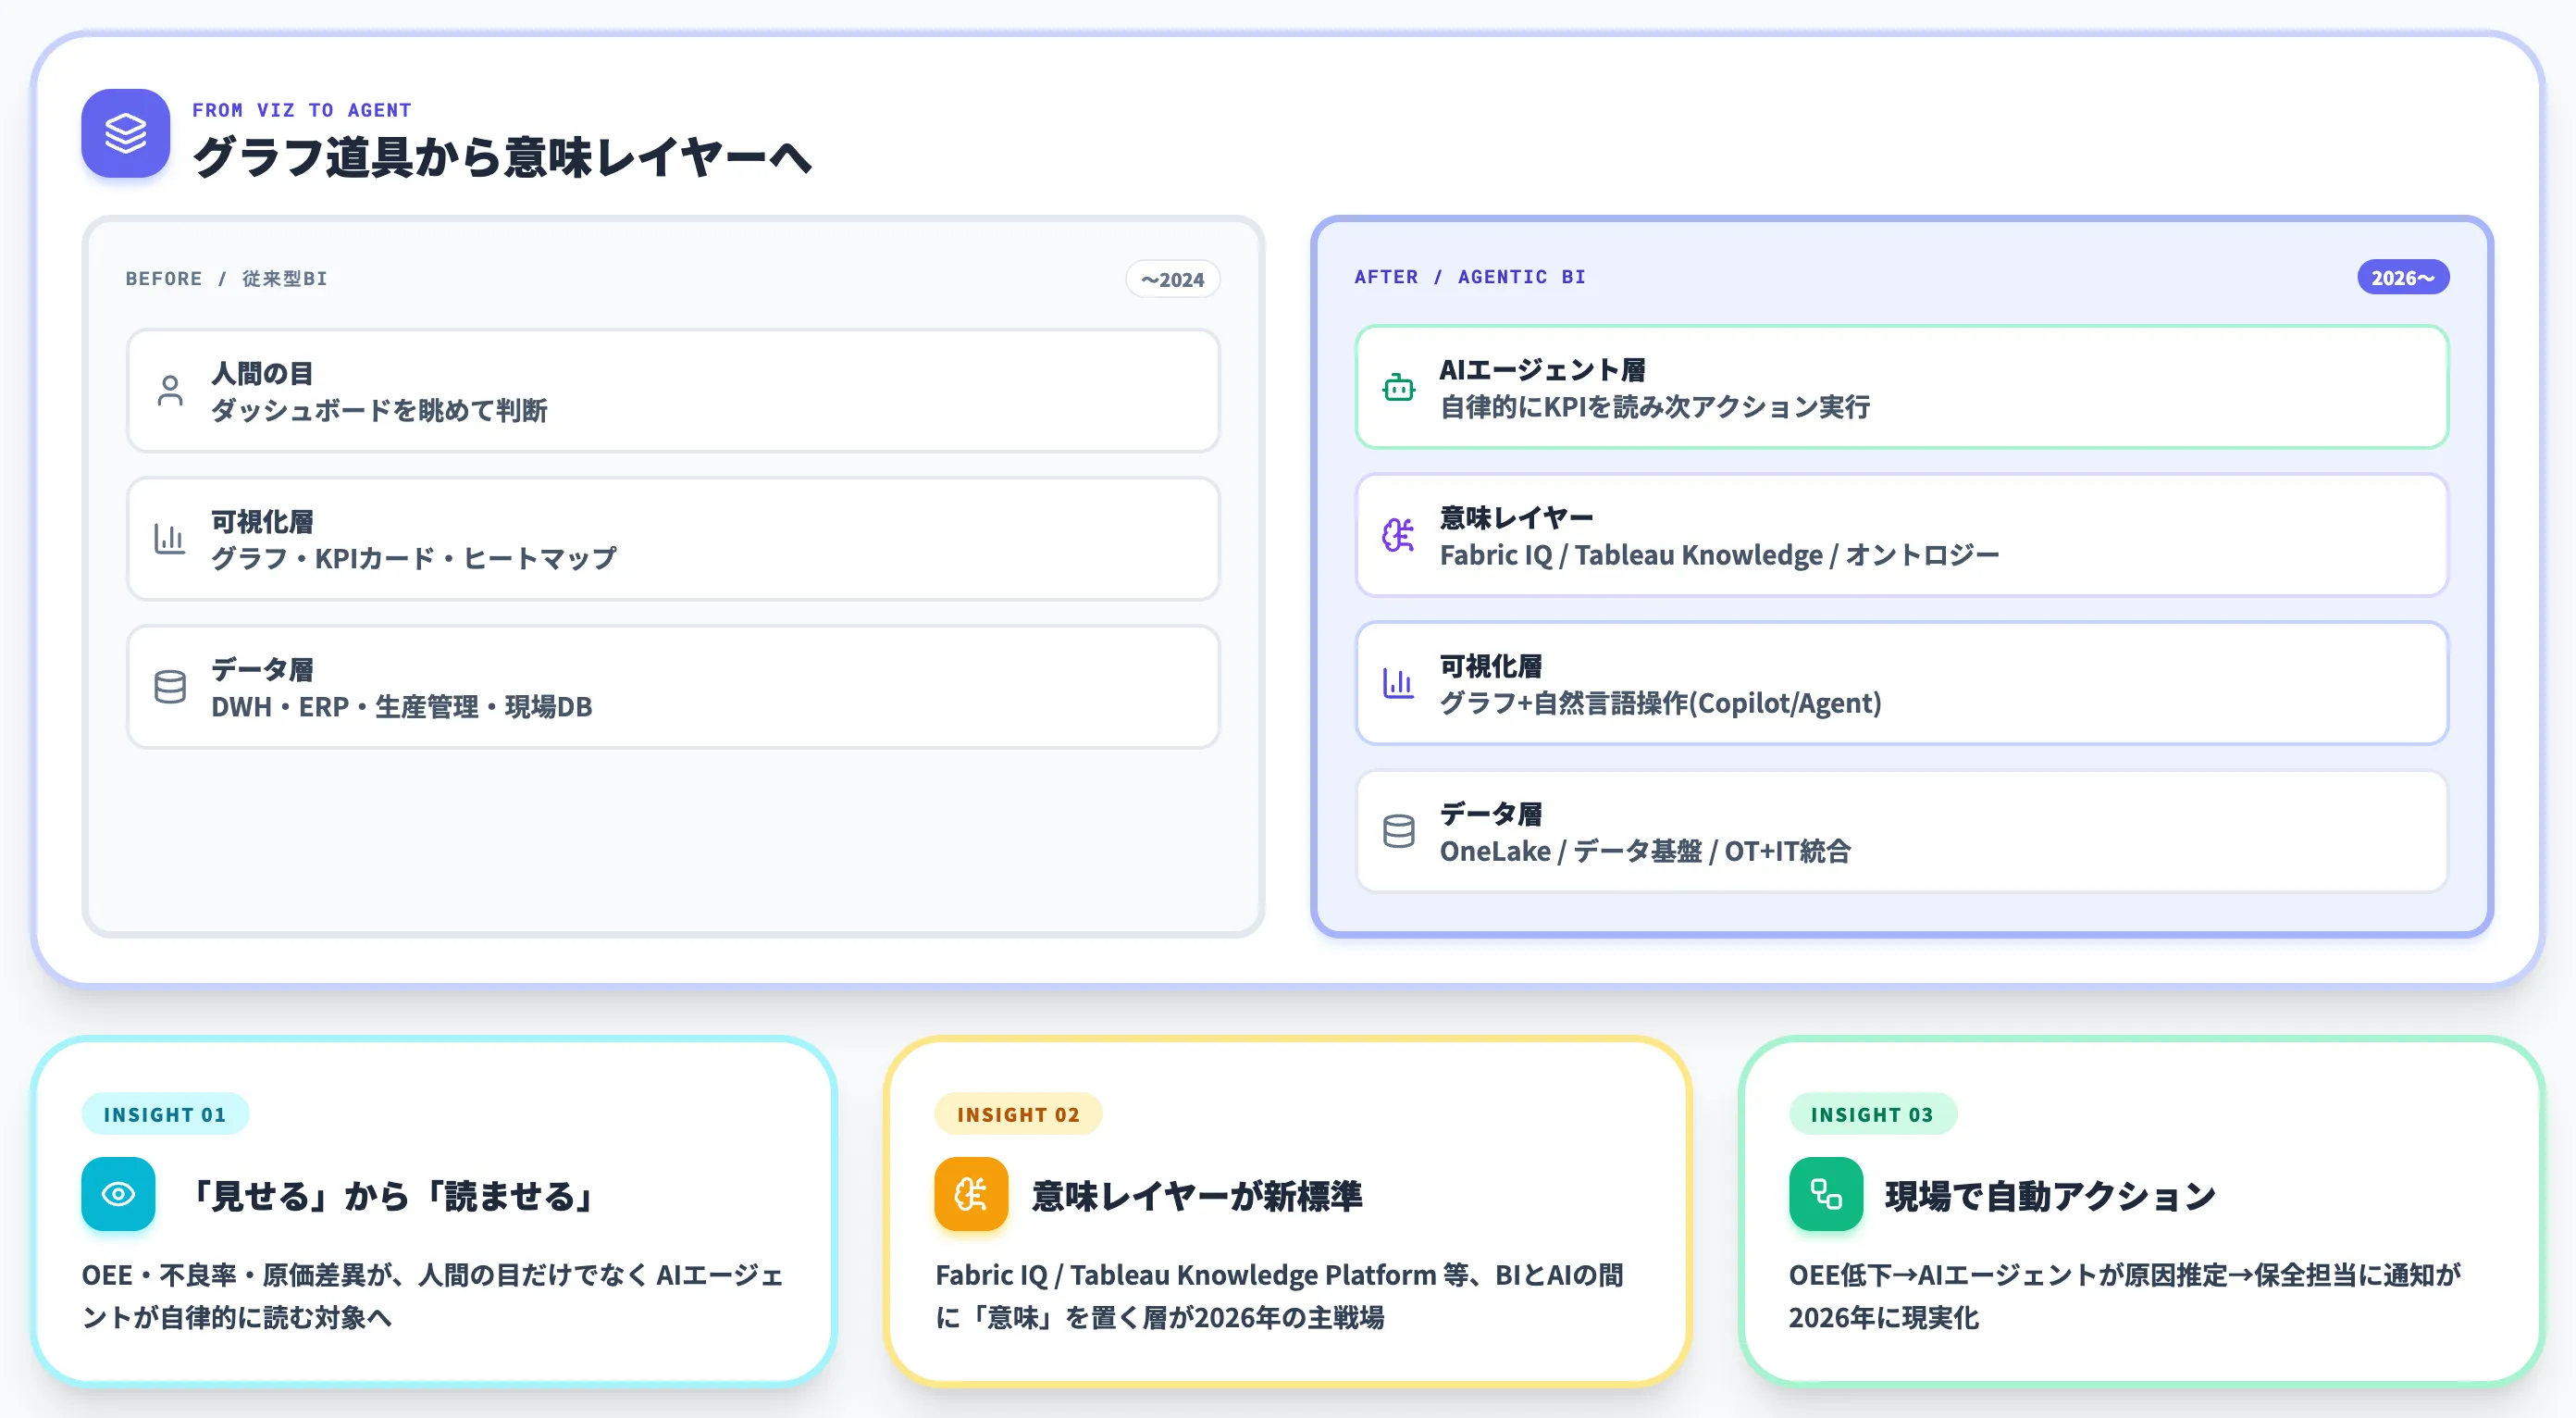
Task: Click the 2026～ badge
Action: (2403, 278)
